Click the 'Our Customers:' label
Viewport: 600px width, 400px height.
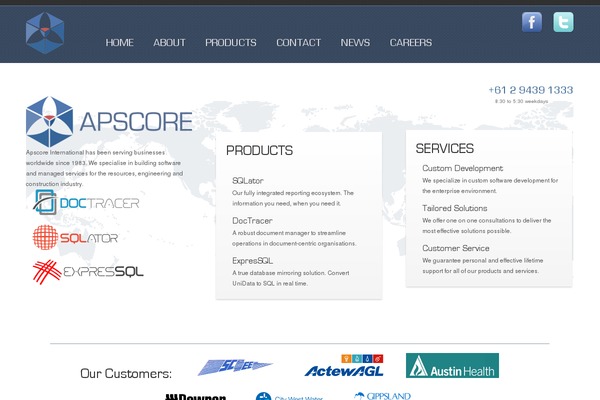click(x=126, y=374)
